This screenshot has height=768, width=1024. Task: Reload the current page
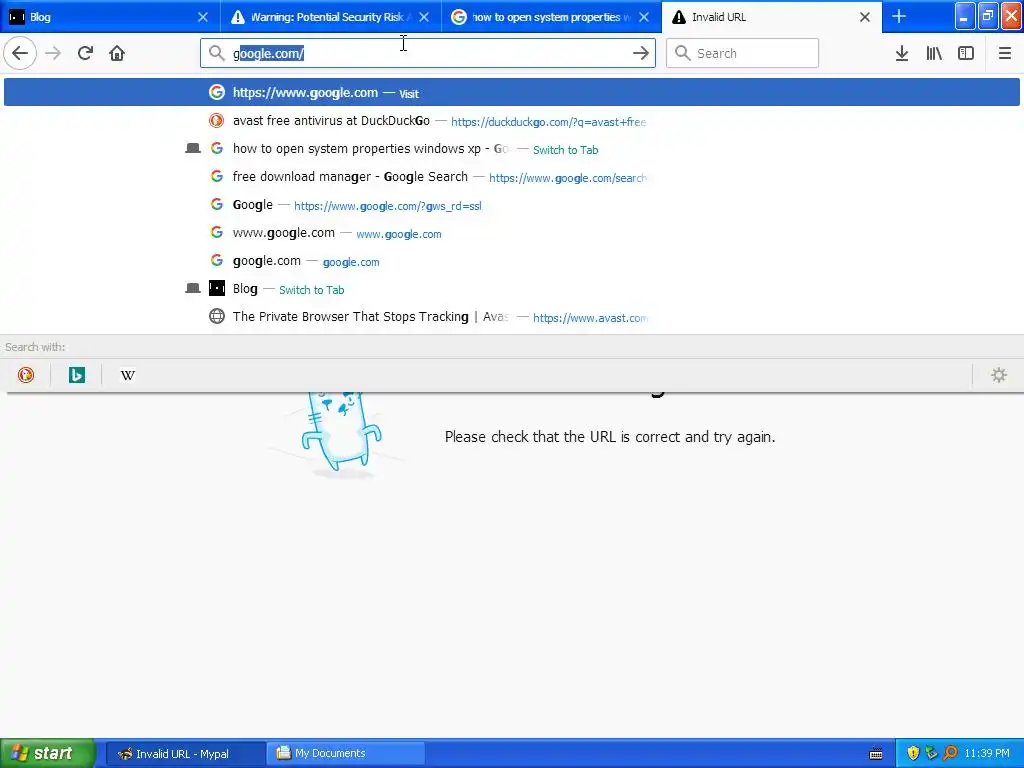click(x=85, y=53)
